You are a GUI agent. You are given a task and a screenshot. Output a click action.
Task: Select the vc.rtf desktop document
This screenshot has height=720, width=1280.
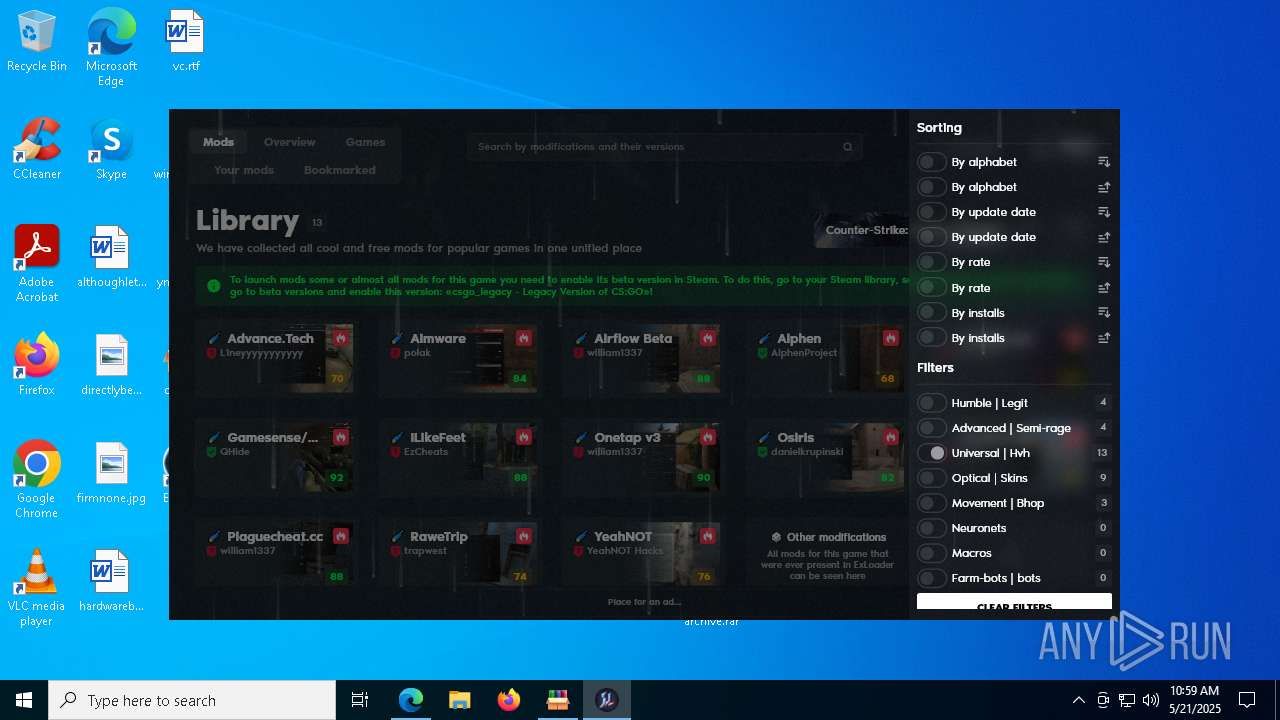tap(186, 41)
